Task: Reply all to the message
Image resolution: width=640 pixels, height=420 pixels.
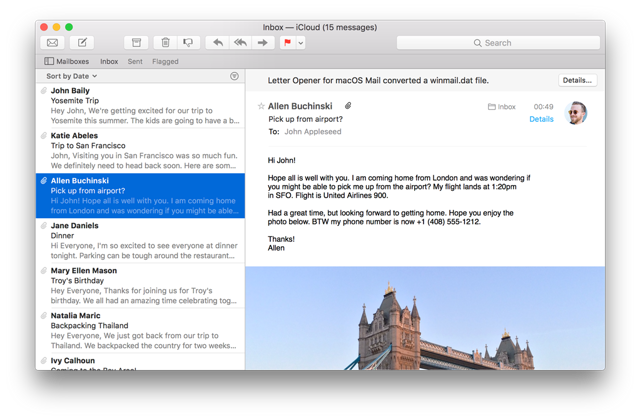Action: [240, 42]
